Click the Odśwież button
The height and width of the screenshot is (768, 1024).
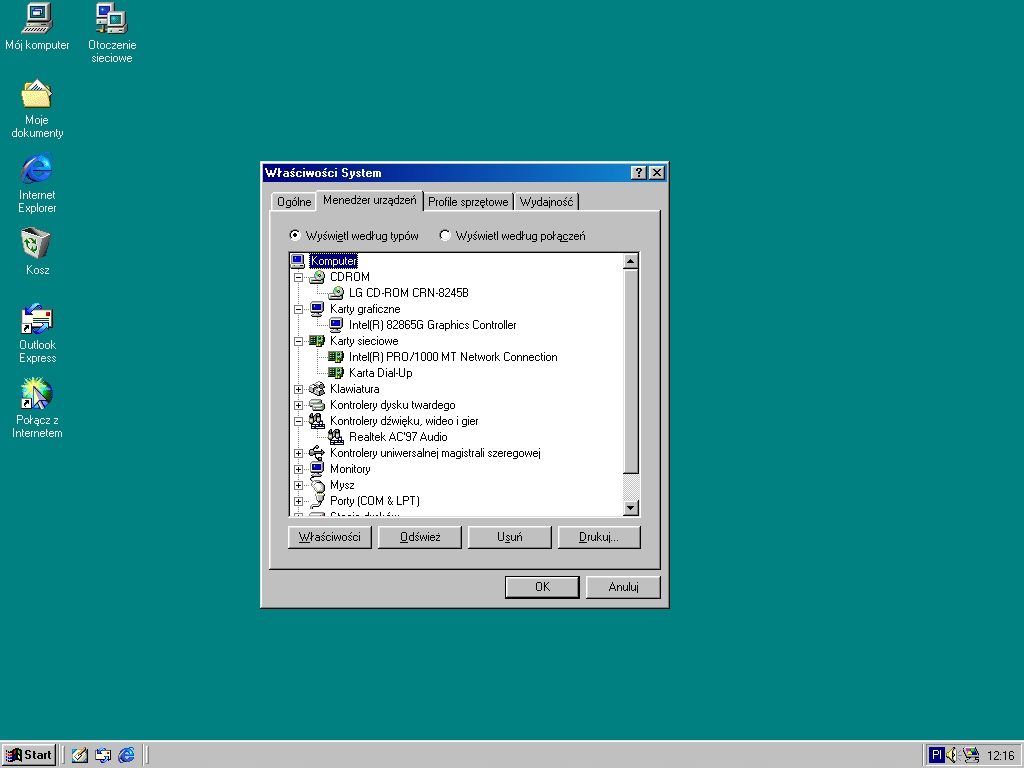(x=420, y=537)
